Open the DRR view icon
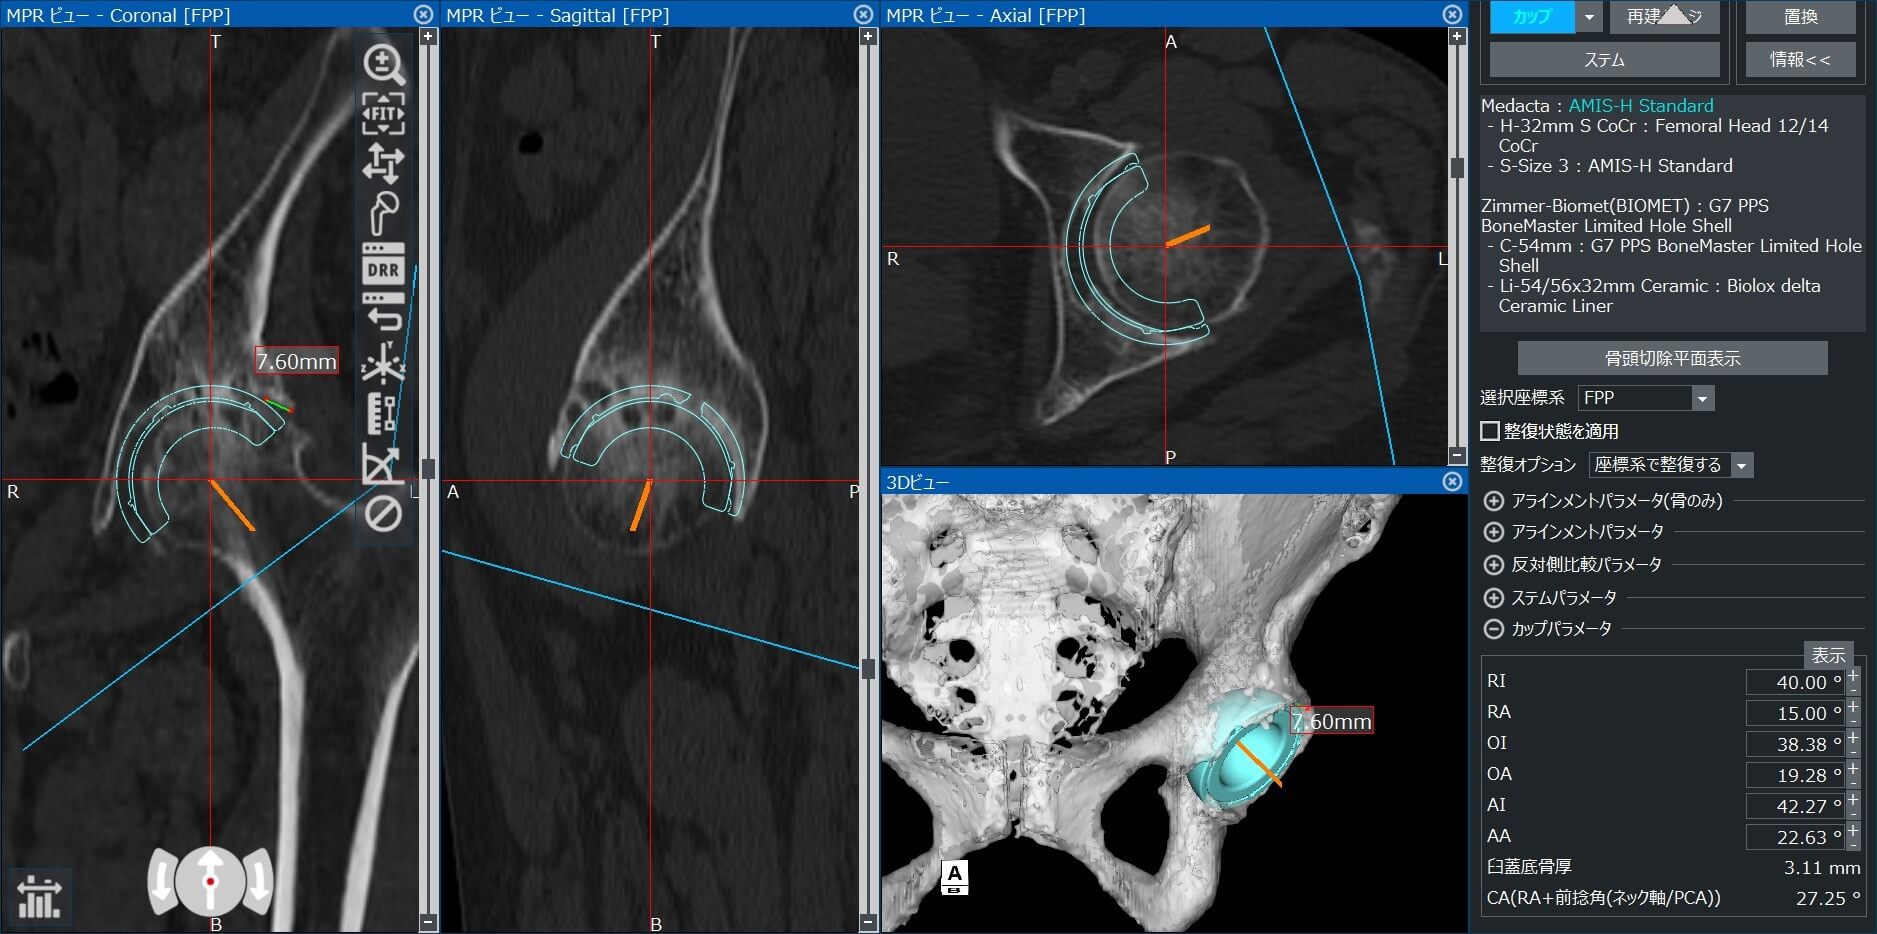 click(384, 263)
